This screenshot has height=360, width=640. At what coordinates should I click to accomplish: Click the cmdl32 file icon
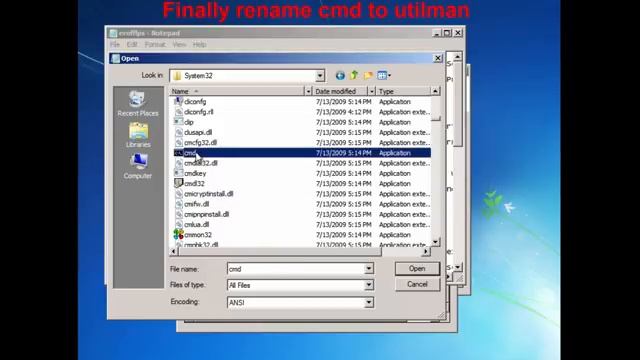point(178,183)
